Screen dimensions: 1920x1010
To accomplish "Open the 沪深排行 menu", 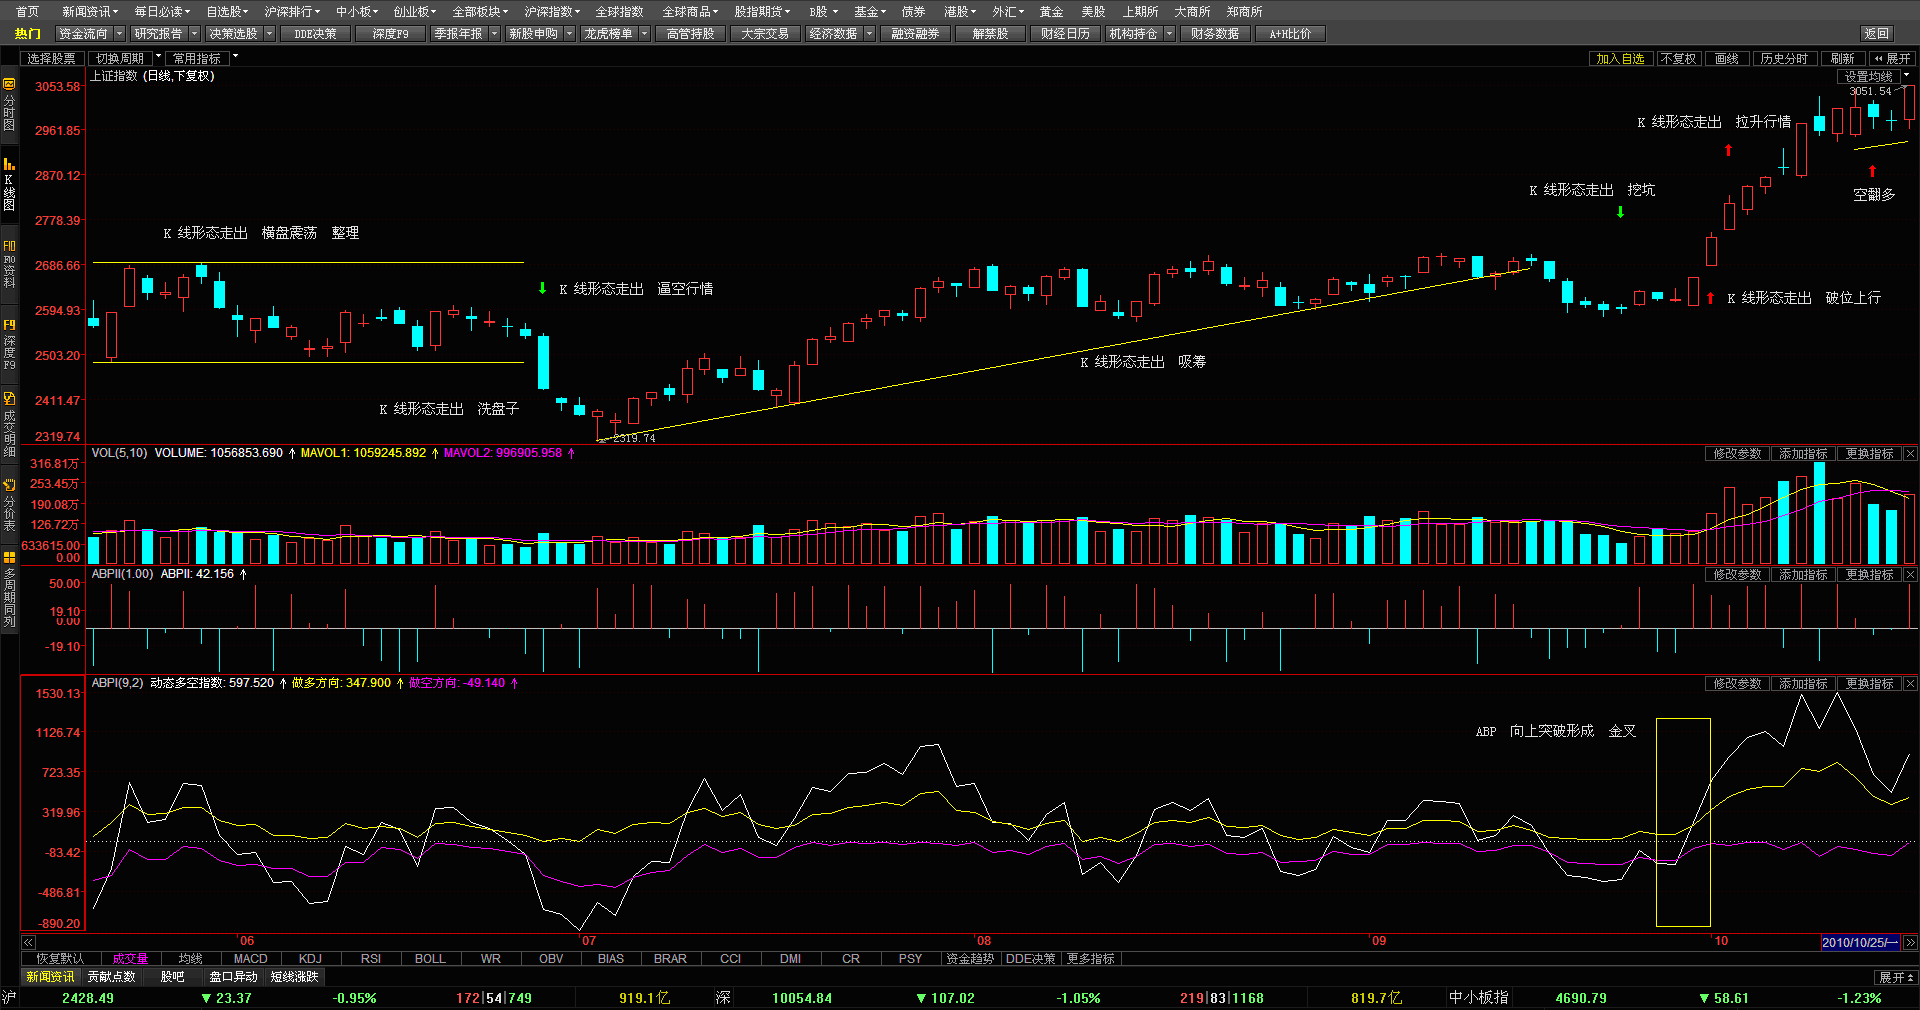I will [x=292, y=12].
